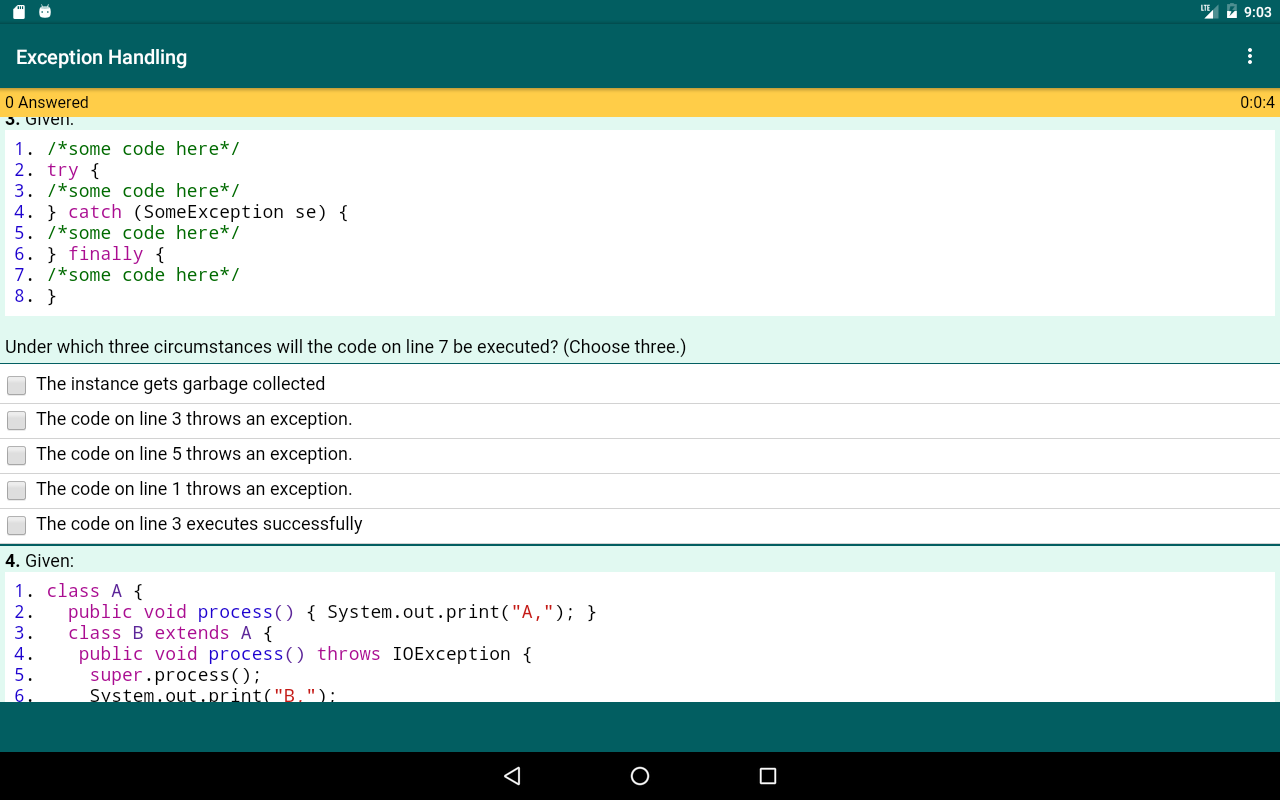Tap the quiz timer showing 0:0:4
Image resolution: width=1280 pixels, height=800 pixels.
pyautogui.click(x=1256, y=103)
